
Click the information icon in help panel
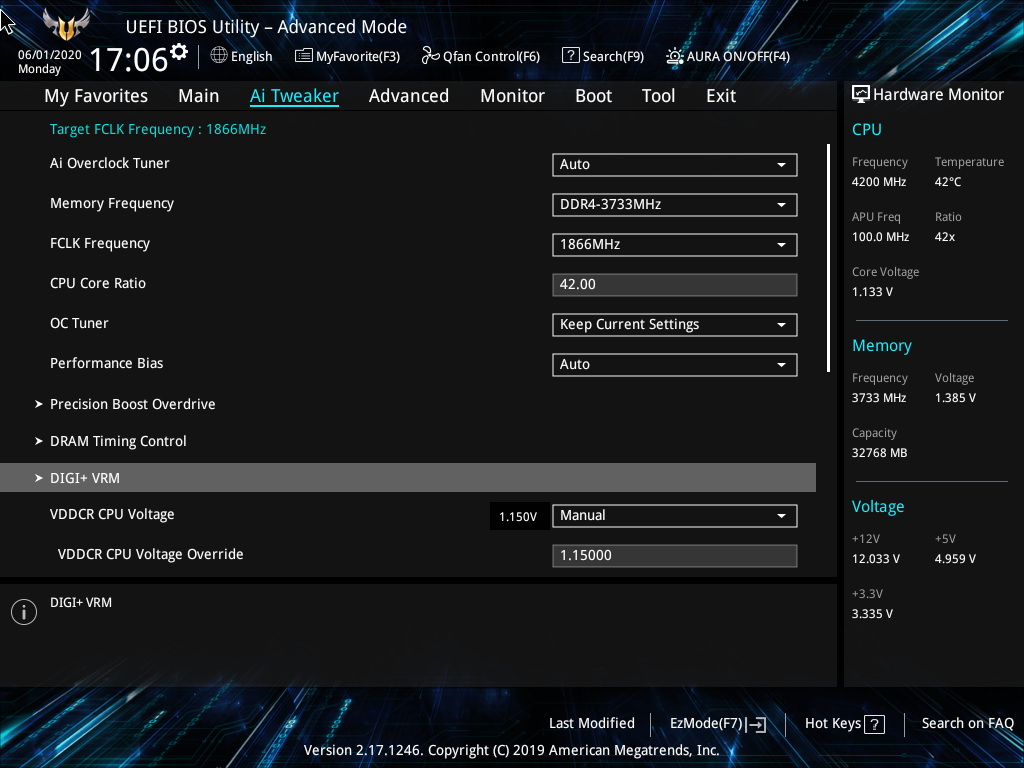pyautogui.click(x=24, y=612)
